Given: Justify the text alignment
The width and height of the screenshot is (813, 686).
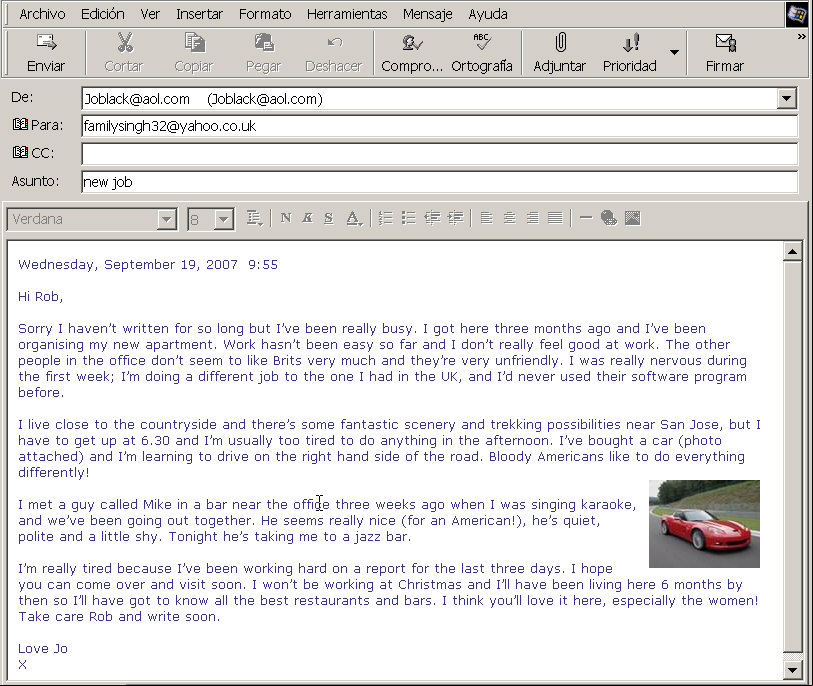Looking at the screenshot, I should coord(555,218).
